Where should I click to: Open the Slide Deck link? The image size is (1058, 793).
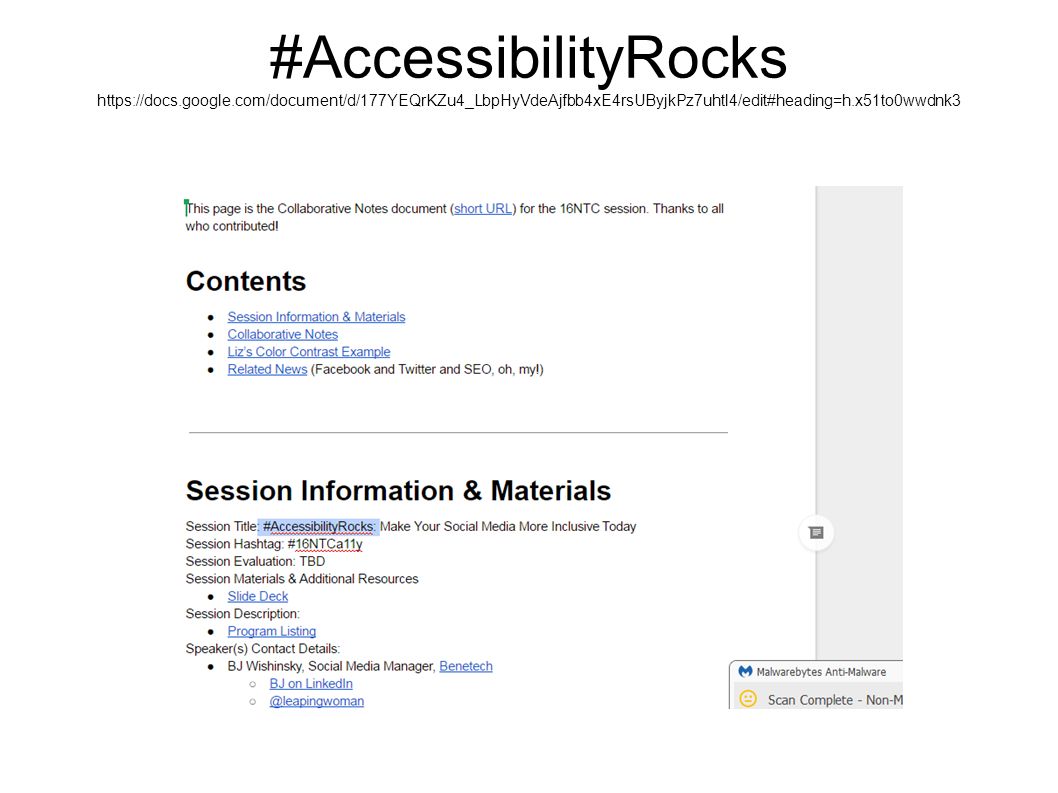point(257,596)
